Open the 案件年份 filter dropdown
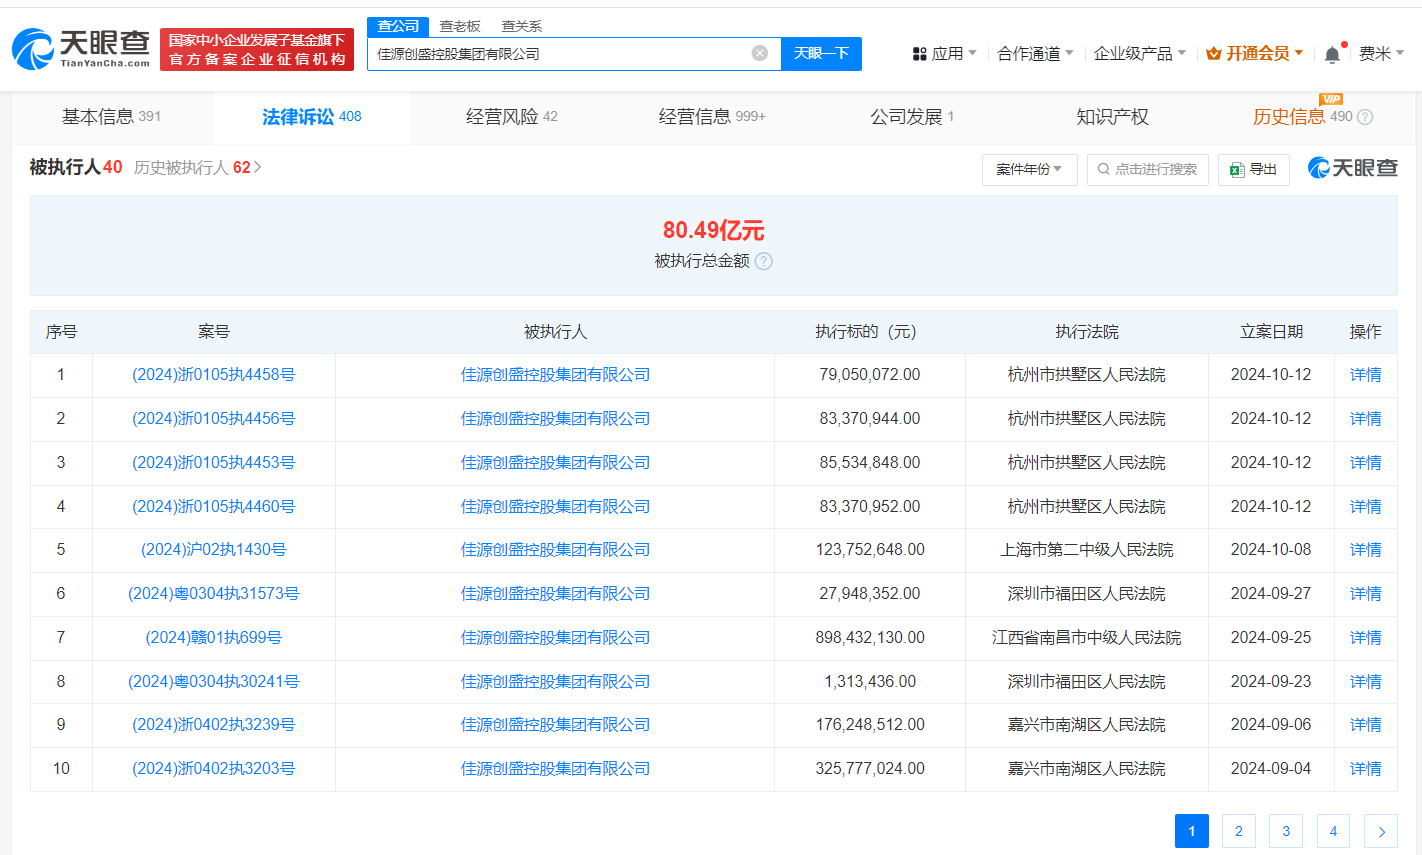Image resolution: width=1422 pixels, height=855 pixels. (x=1029, y=169)
